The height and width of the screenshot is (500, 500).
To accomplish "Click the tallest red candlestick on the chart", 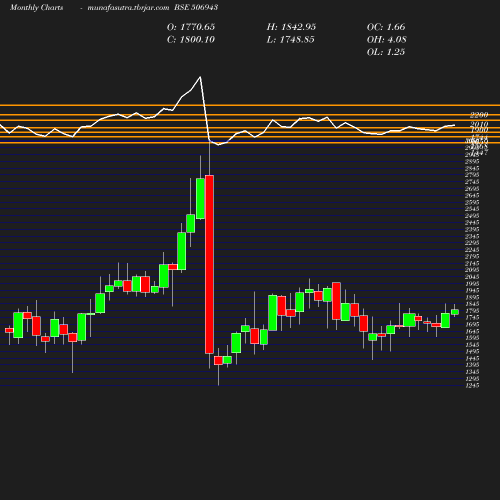I will 209,264.
